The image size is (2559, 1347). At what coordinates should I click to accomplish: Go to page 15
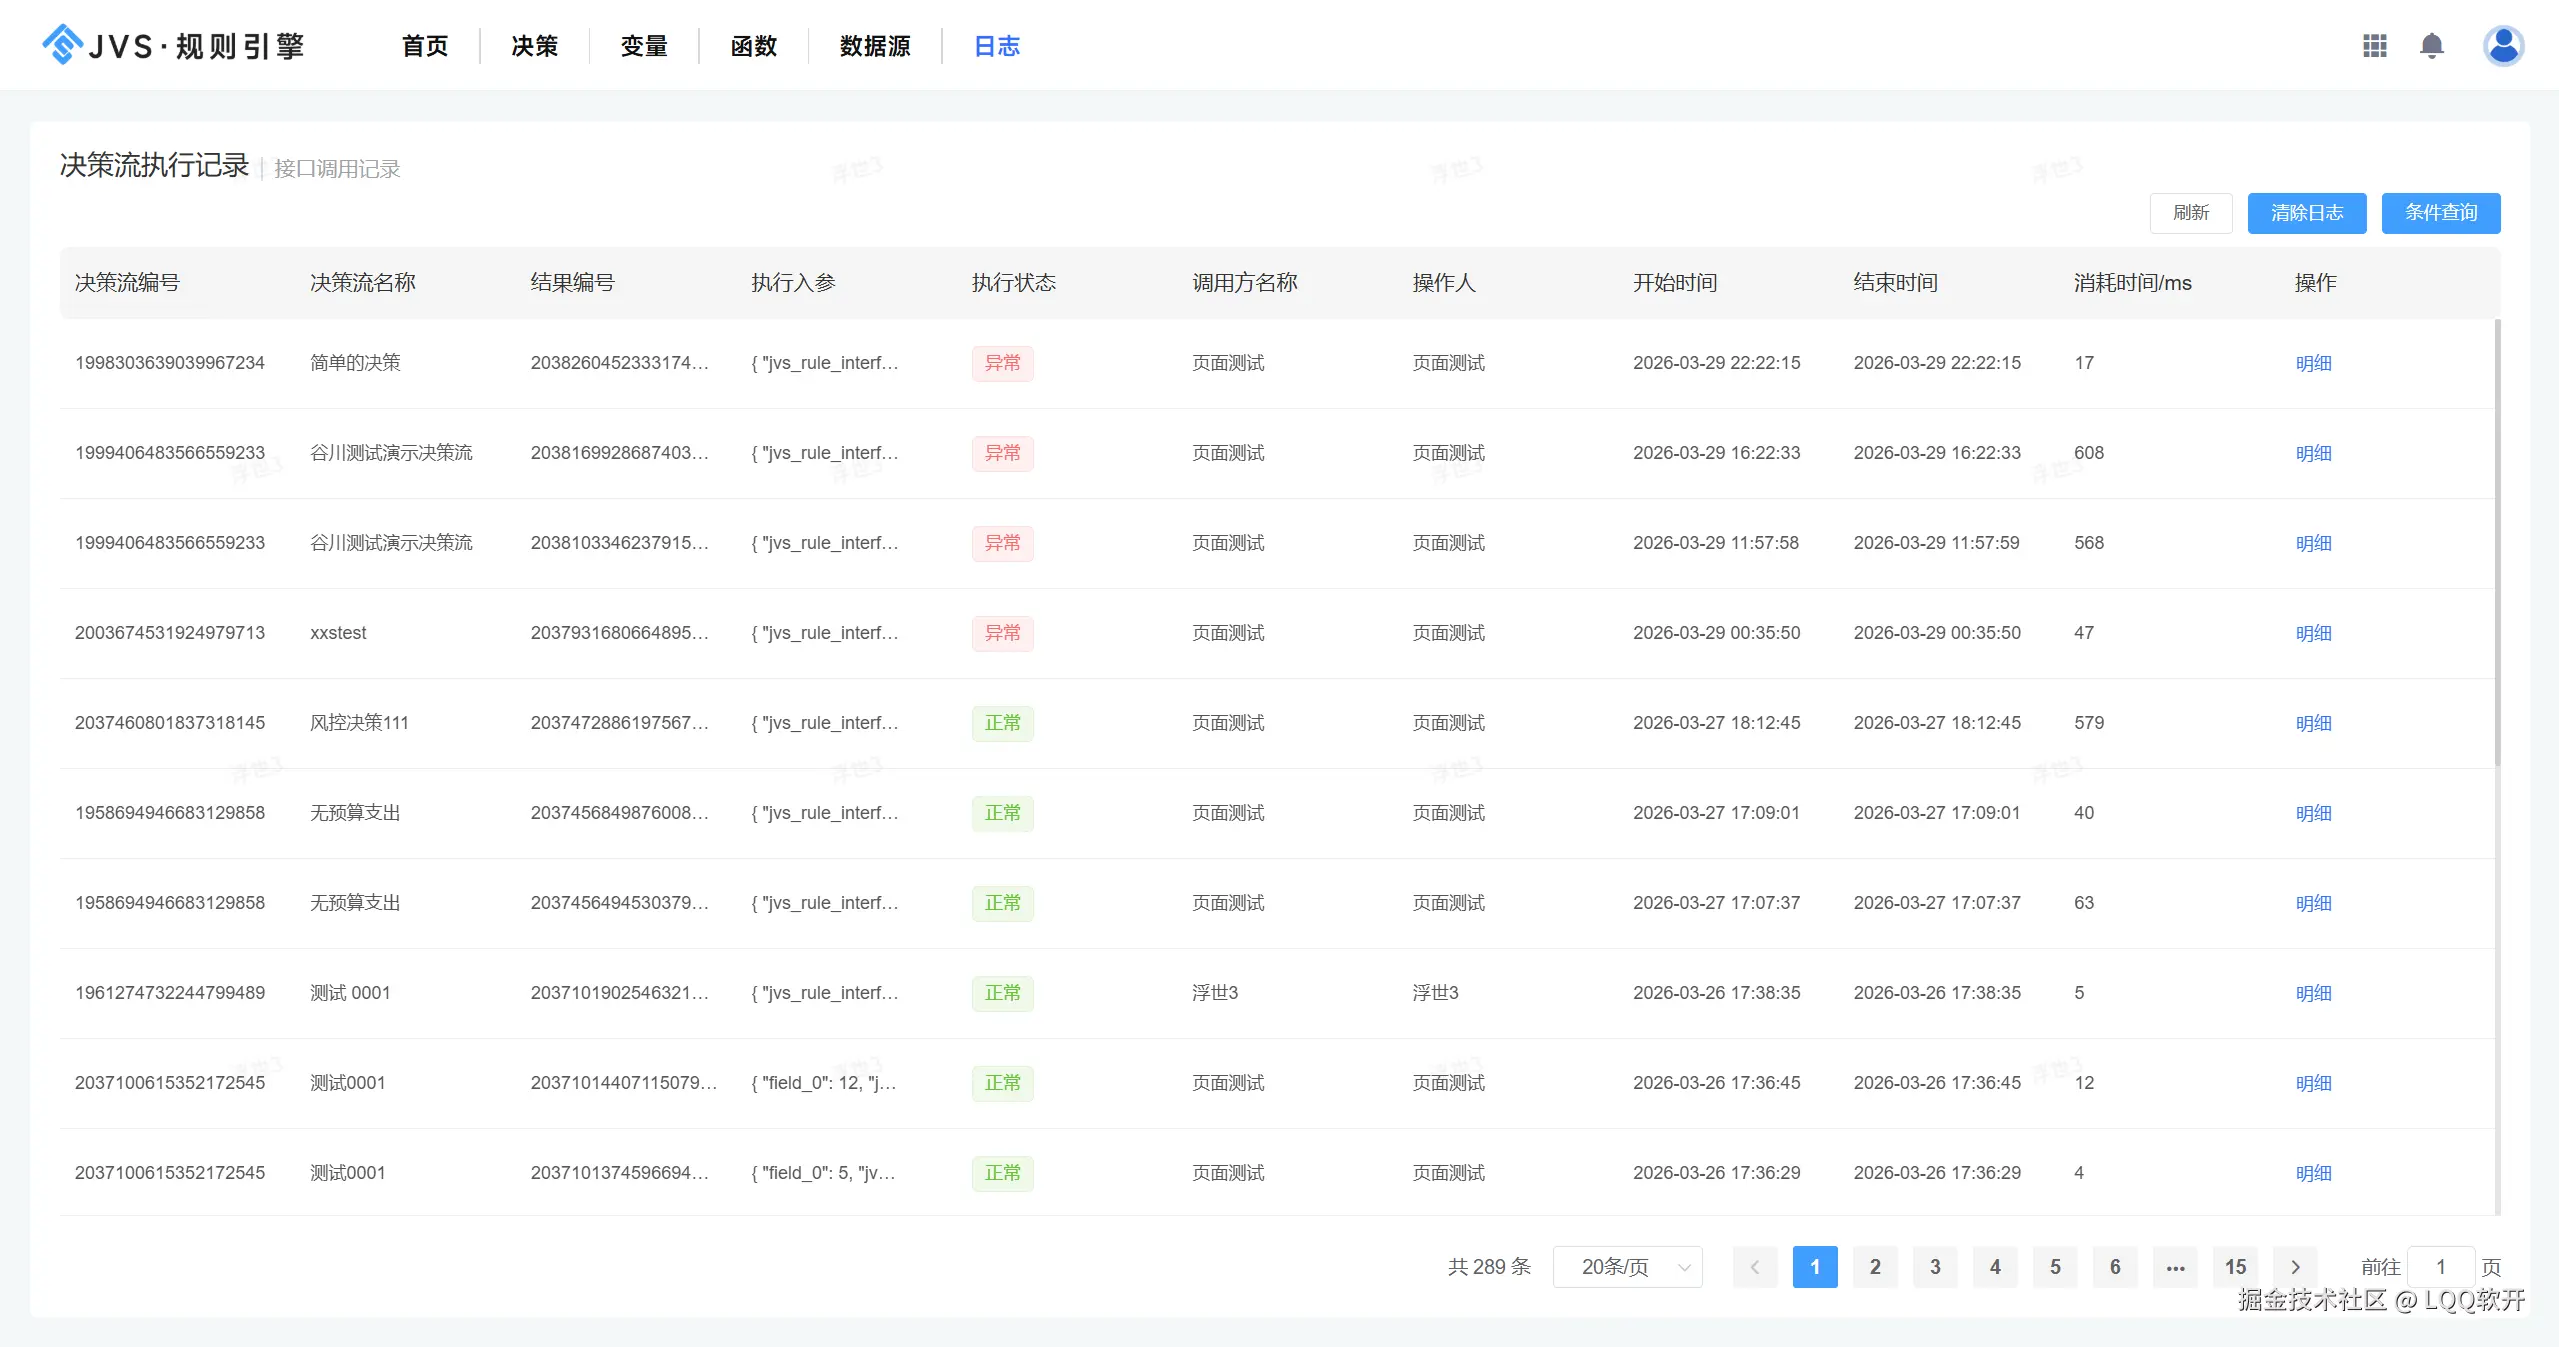(2235, 1267)
